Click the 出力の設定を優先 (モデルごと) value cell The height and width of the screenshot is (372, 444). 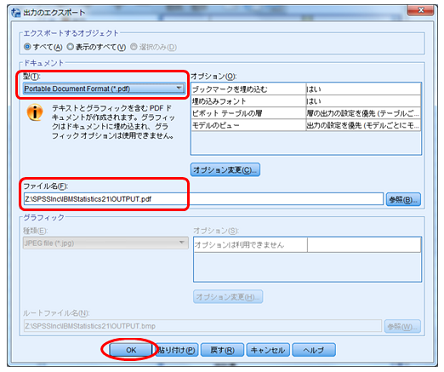pyautogui.click(x=363, y=125)
